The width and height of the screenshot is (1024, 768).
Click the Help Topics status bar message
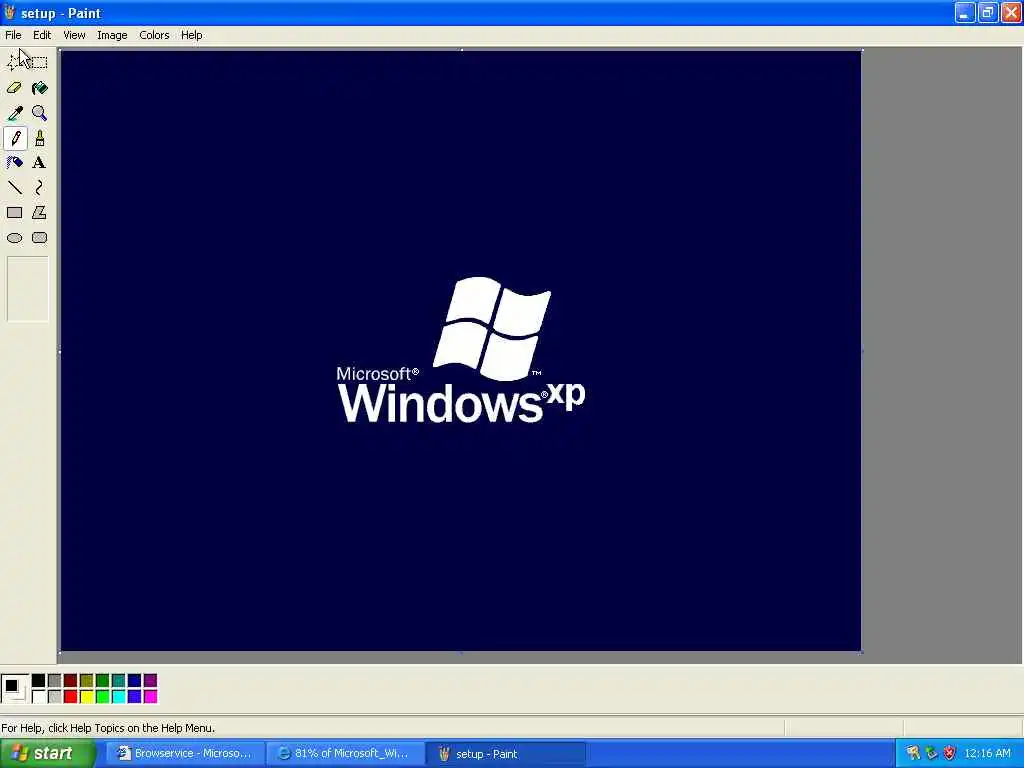pyautogui.click(x=108, y=728)
